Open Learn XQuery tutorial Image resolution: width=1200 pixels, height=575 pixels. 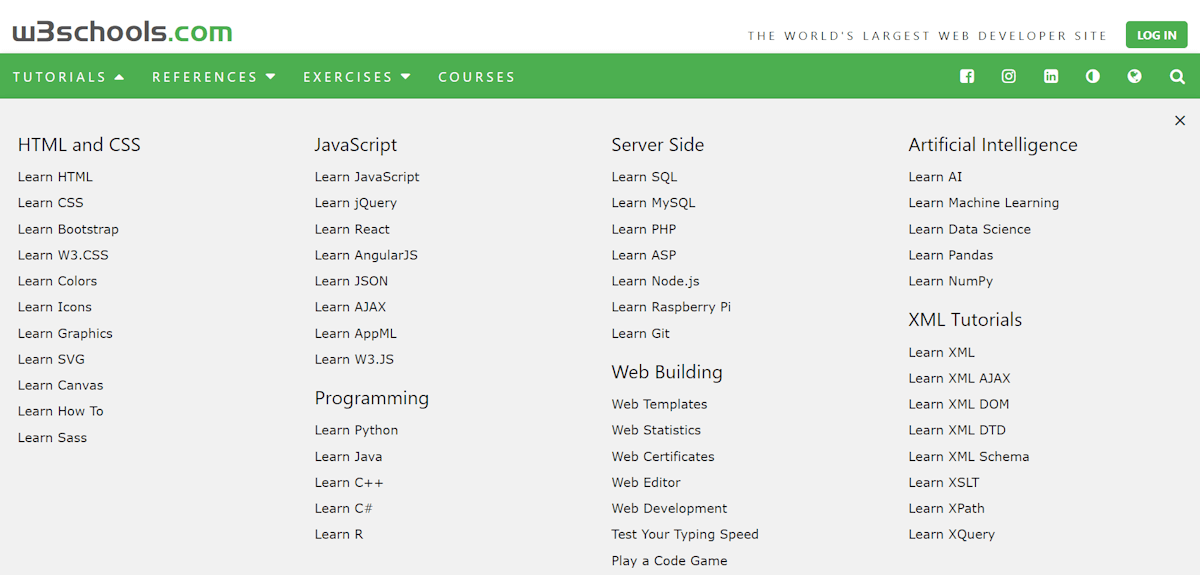pyautogui.click(x=952, y=534)
